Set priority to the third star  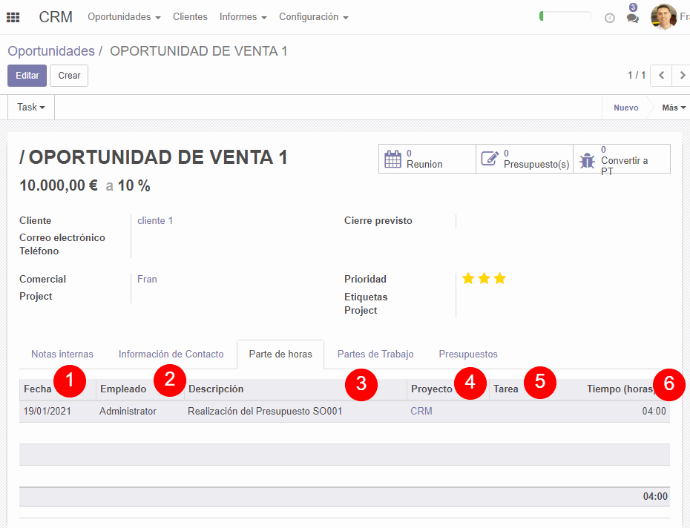pos(500,279)
